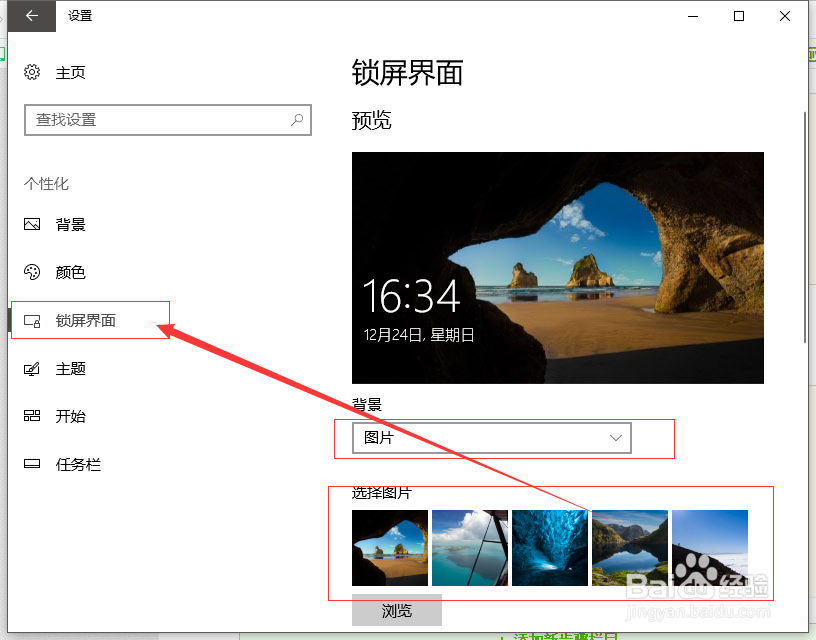Select the airplane wing picture thumbnail

coord(469,546)
